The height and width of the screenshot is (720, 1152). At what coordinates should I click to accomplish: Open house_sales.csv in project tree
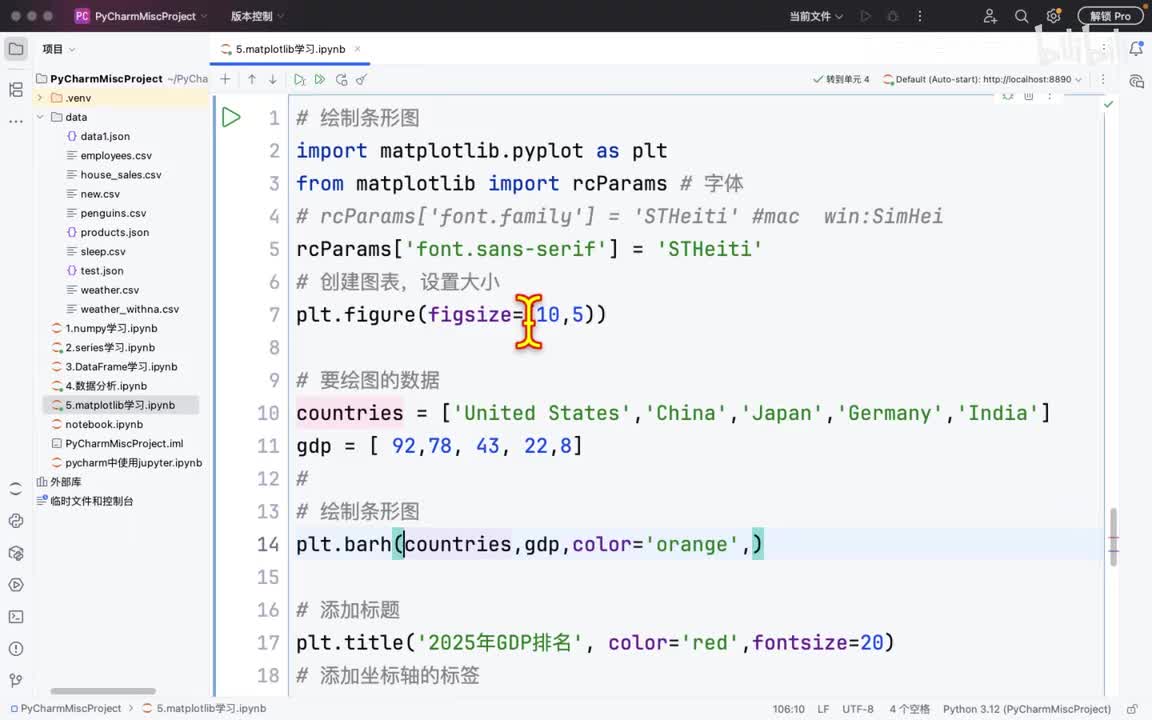120,175
